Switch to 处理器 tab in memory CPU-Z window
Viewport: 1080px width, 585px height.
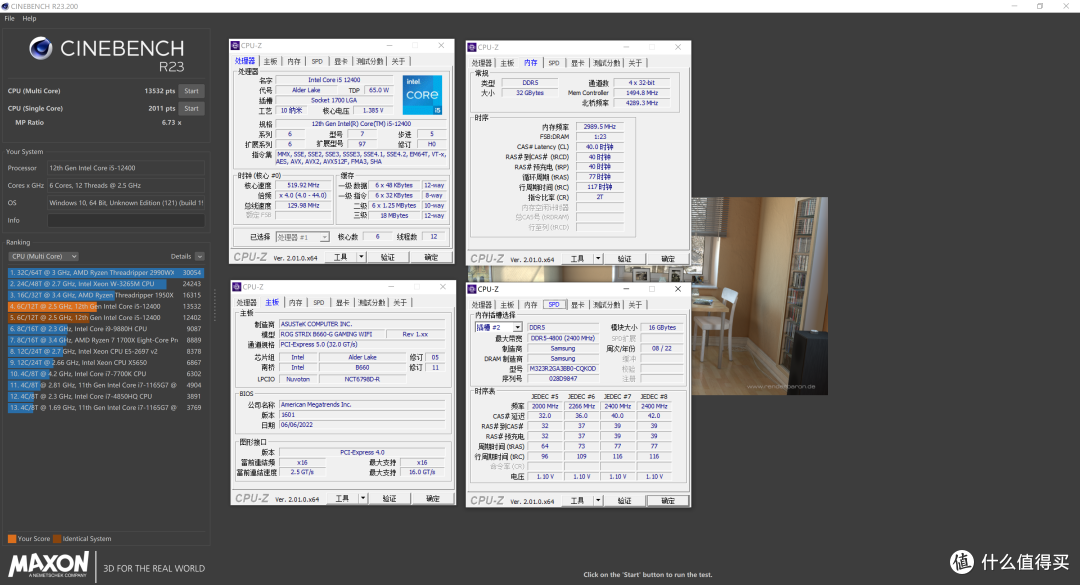(482, 63)
